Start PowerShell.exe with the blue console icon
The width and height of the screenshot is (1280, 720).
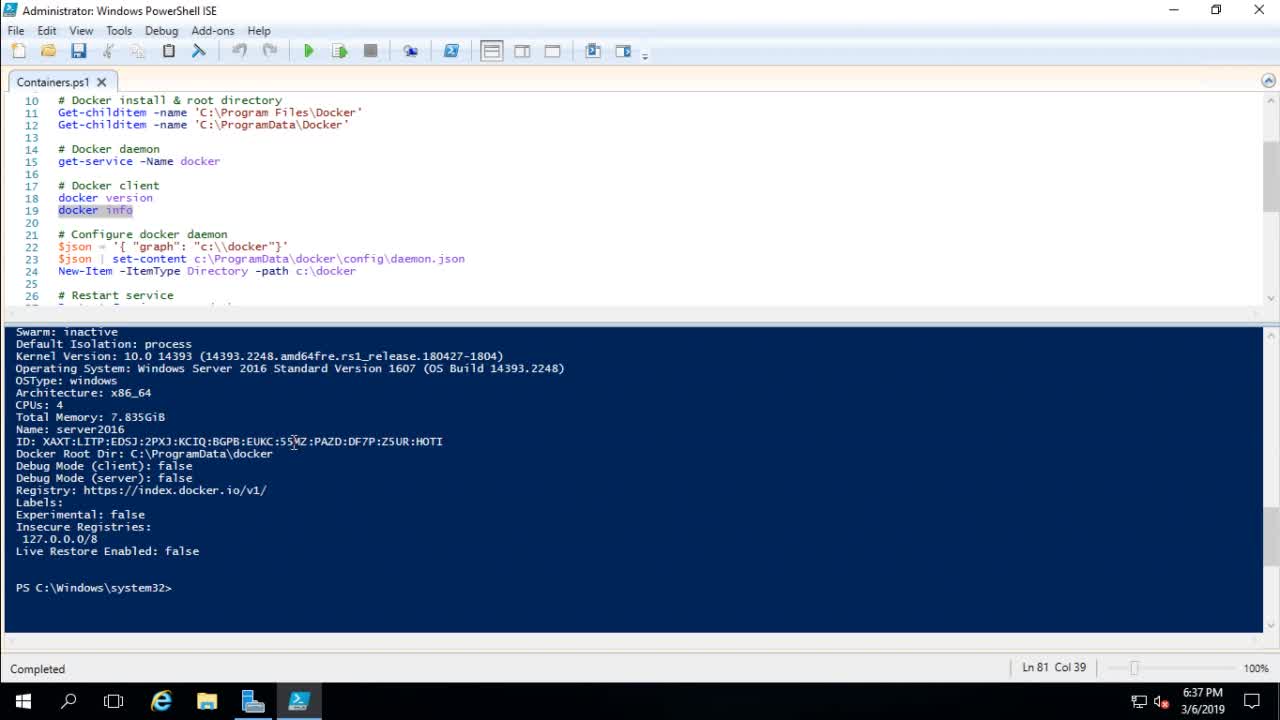(451, 51)
